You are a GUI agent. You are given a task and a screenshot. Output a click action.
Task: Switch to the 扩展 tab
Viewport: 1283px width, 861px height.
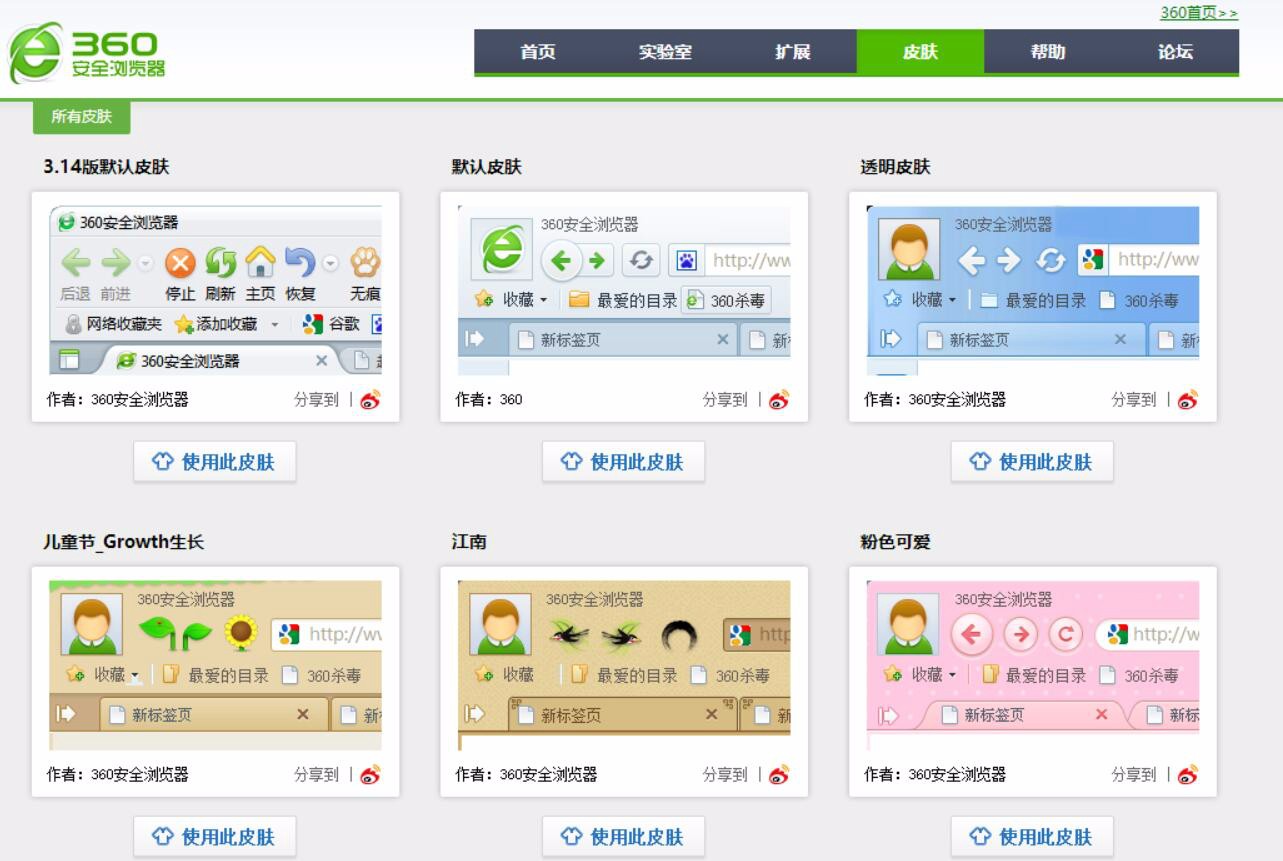pyautogui.click(x=793, y=52)
